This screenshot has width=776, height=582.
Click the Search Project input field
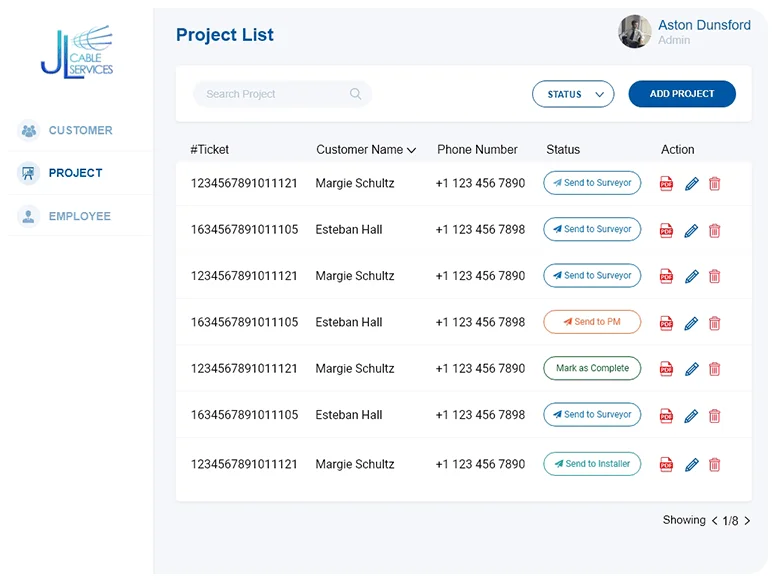coord(272,94)
